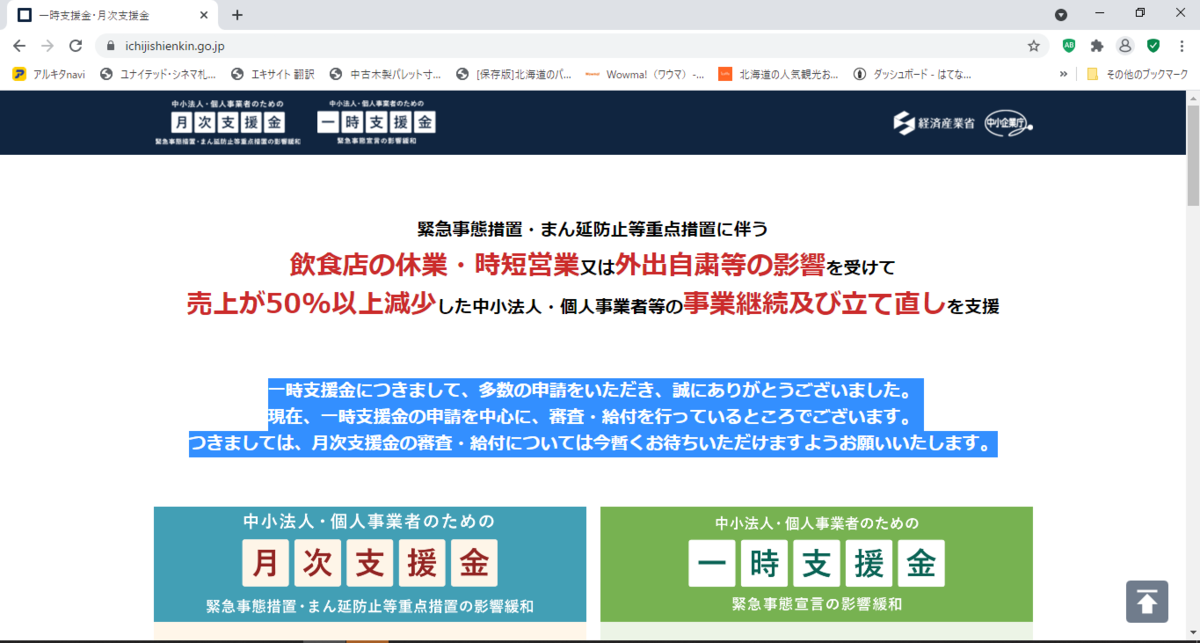This screenshot has height=643, width=1200.
Task: Click the back-to-top arrow button
Action: (1147, 602)
